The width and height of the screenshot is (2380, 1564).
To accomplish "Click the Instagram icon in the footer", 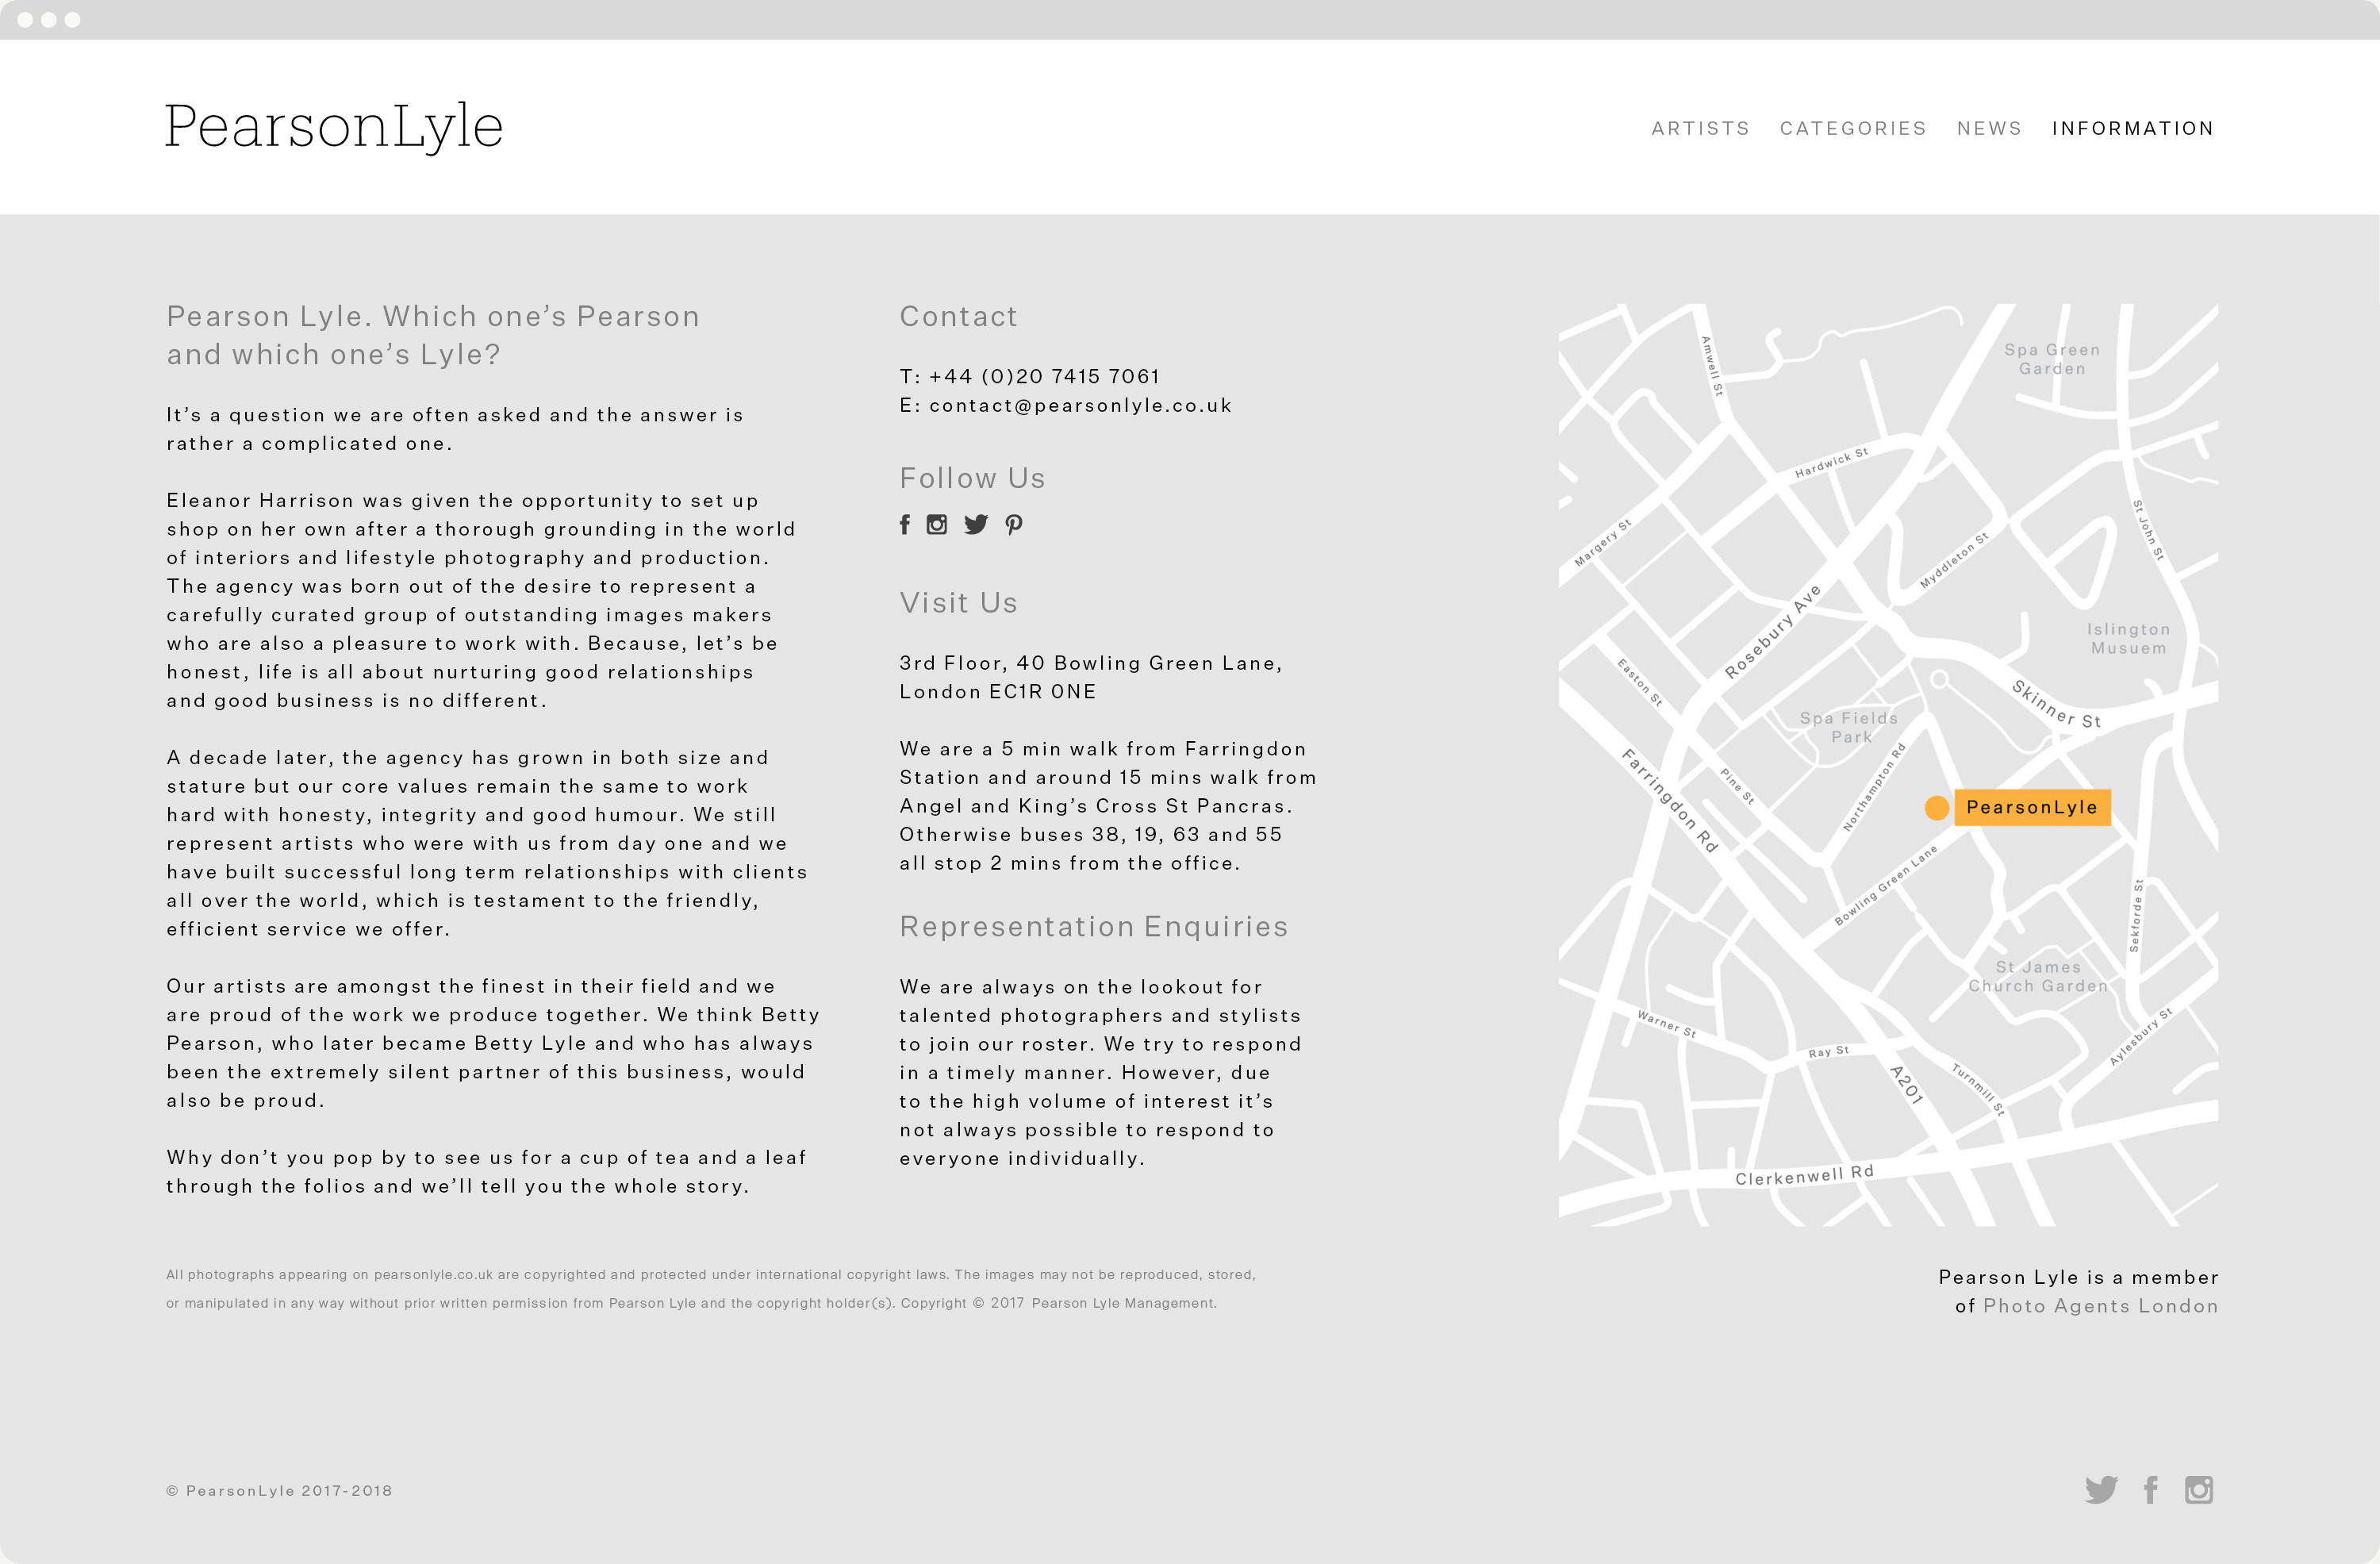I will click(x=2199, y=1490).
